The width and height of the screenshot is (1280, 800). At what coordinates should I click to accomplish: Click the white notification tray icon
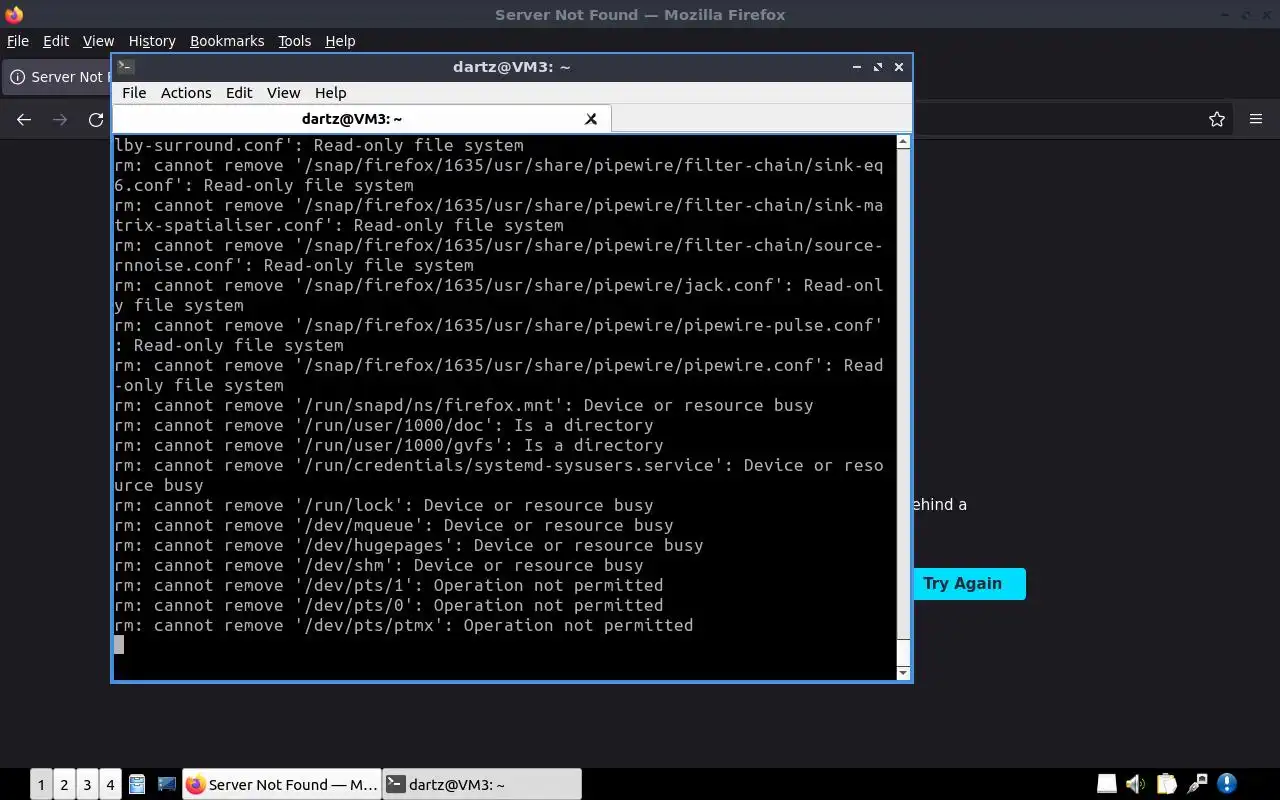click(x=1107, y=784)
